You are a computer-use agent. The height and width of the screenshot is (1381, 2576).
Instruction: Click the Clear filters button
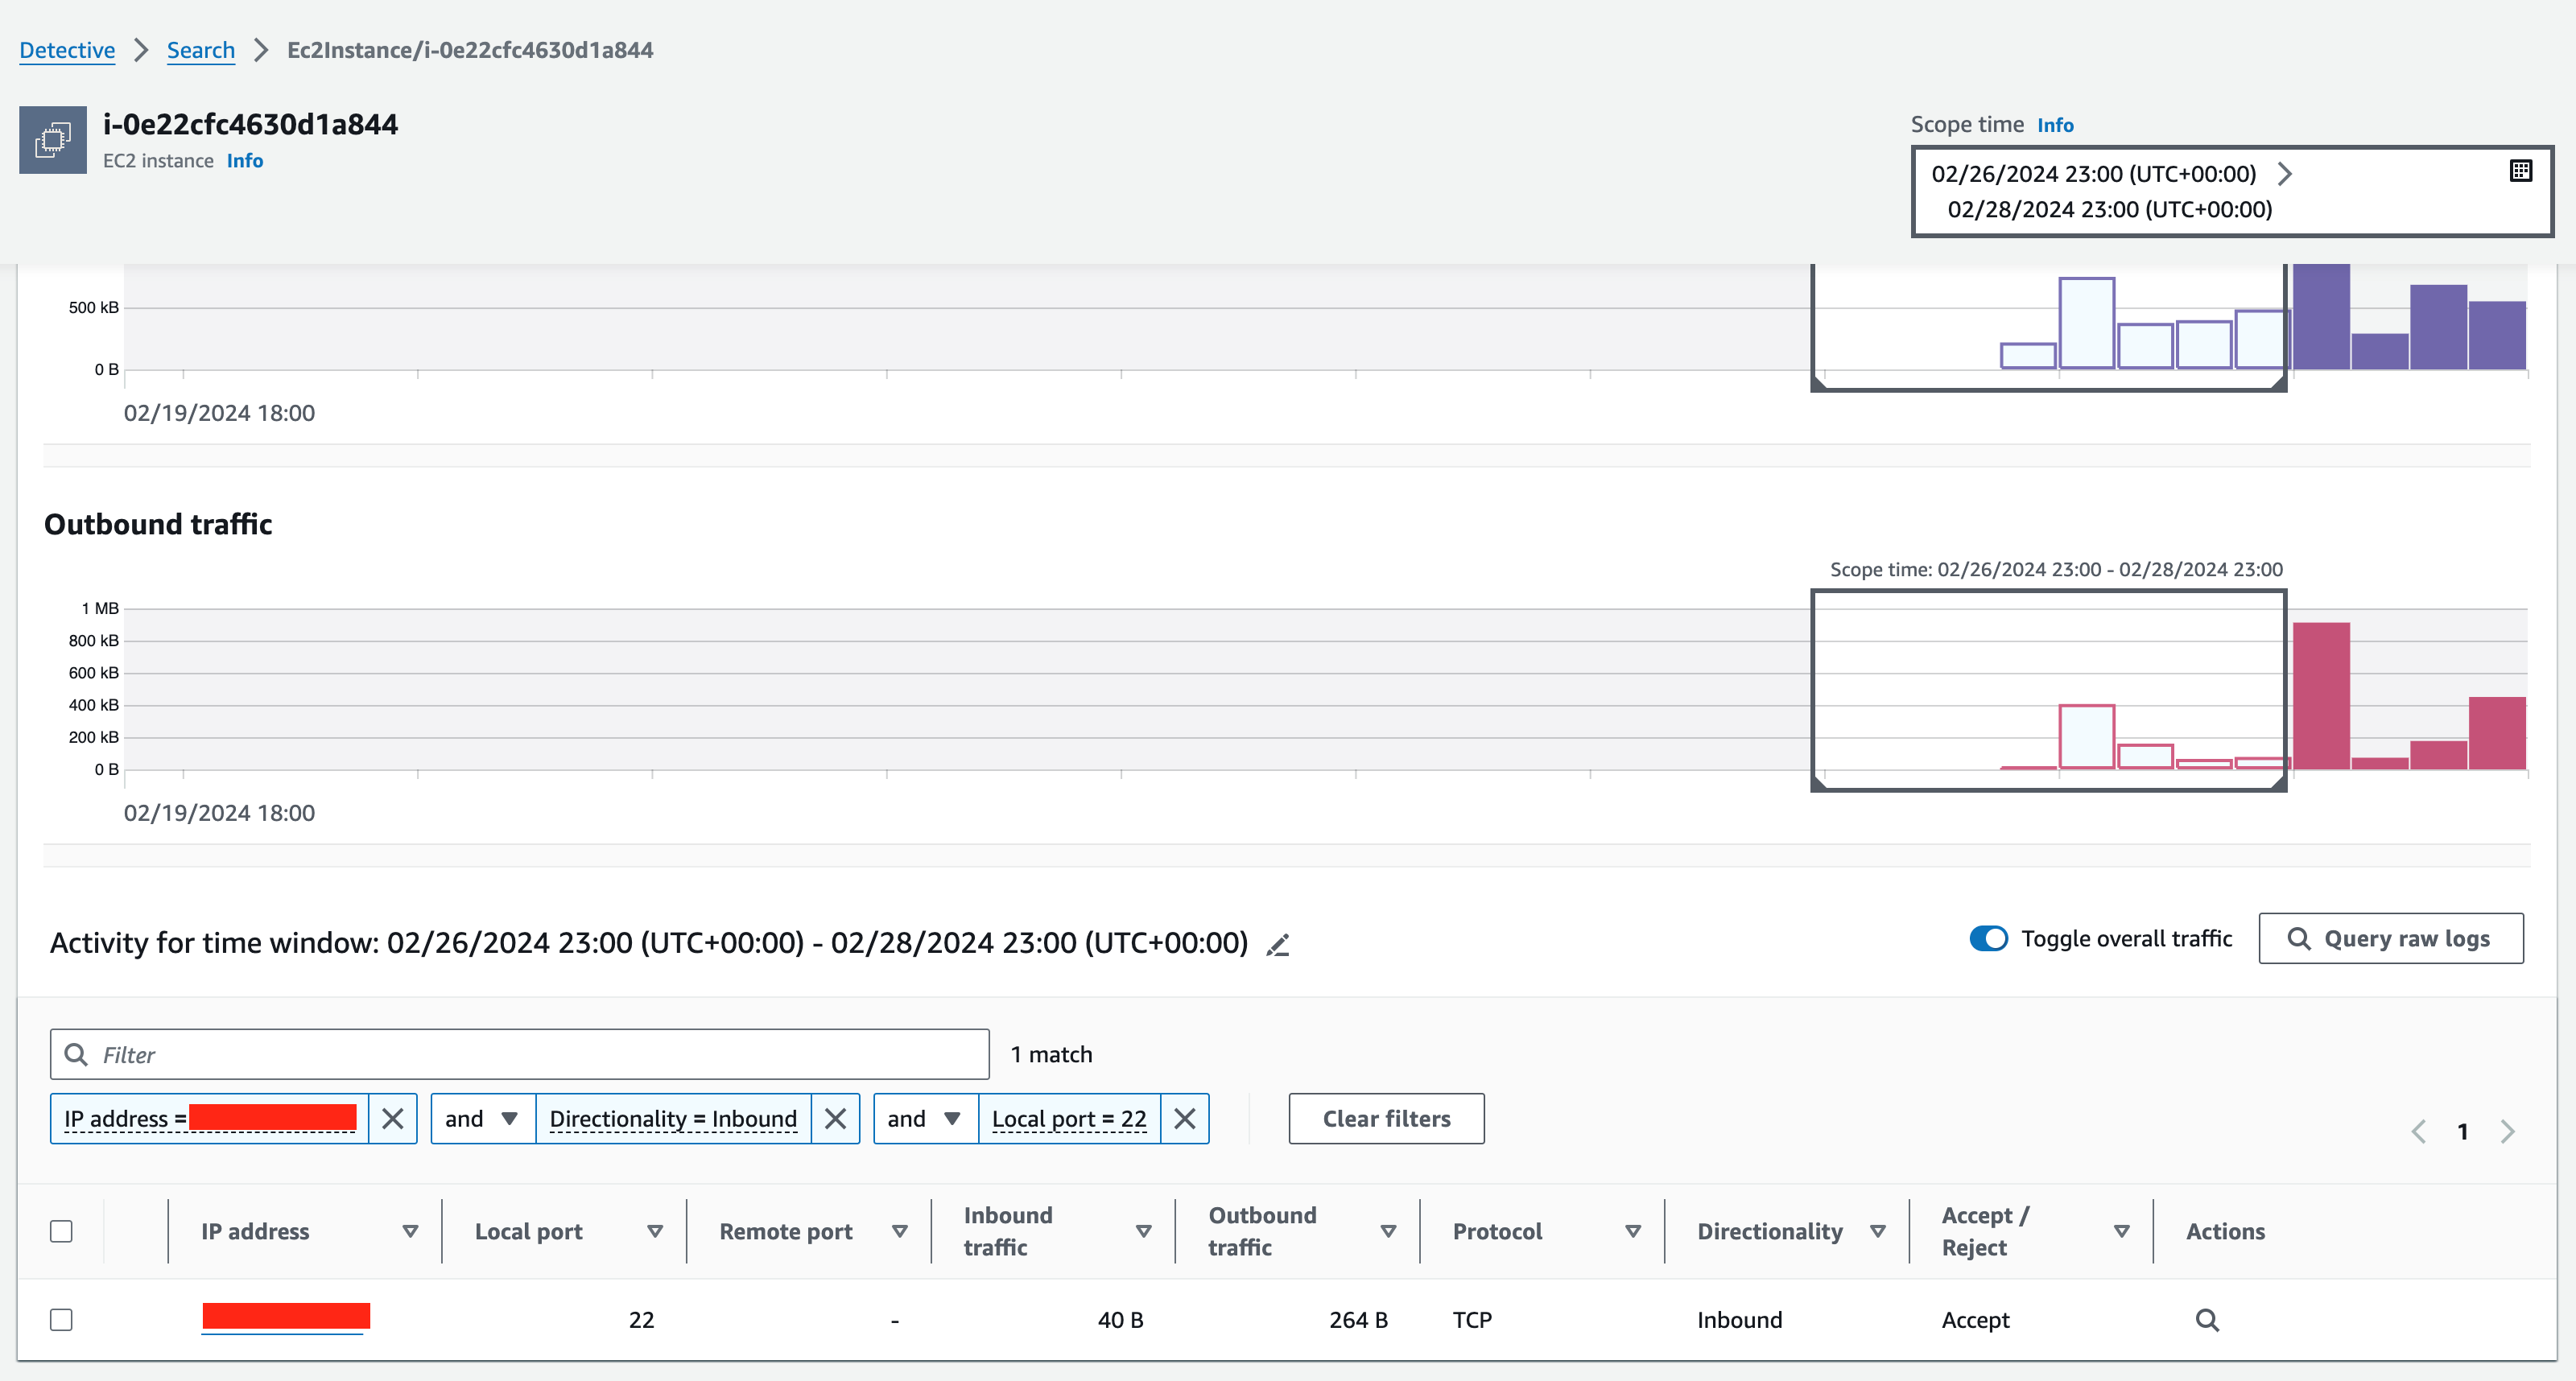tap(1386, 1118)
